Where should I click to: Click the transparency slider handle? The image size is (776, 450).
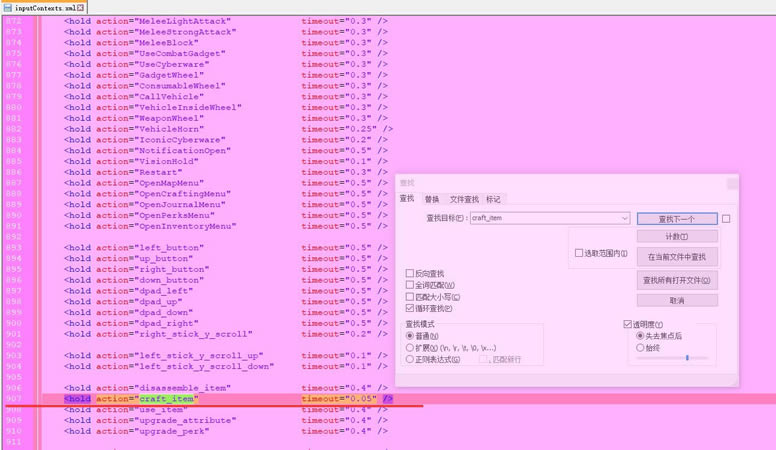(x=687, y=357)
